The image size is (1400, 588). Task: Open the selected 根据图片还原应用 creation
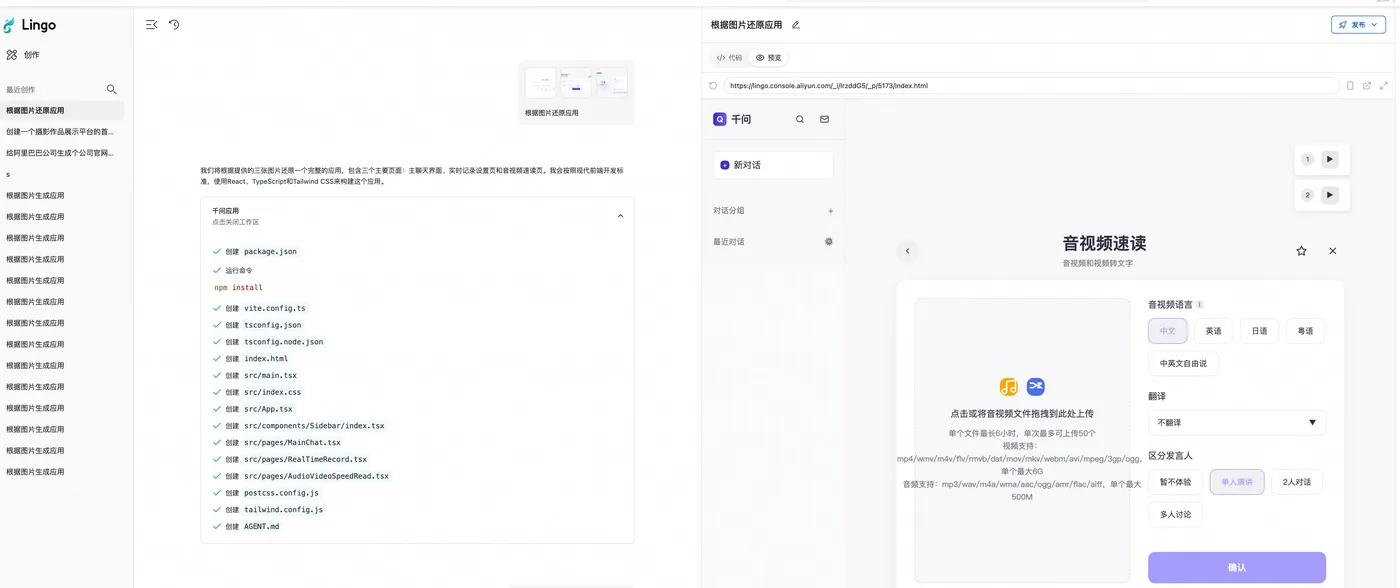tap(62, 111)
